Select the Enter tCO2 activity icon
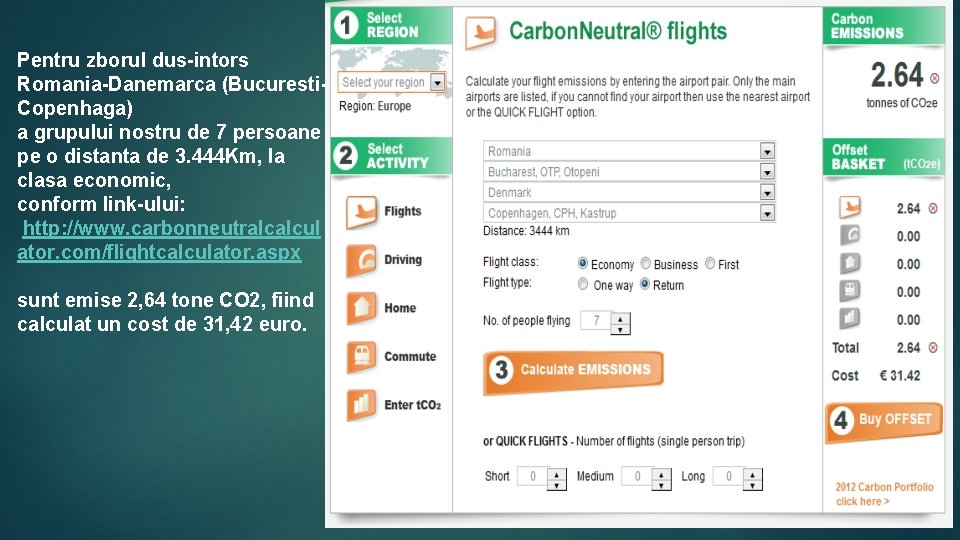Screen dimensions: 960x540 click(x=361, y=405)
